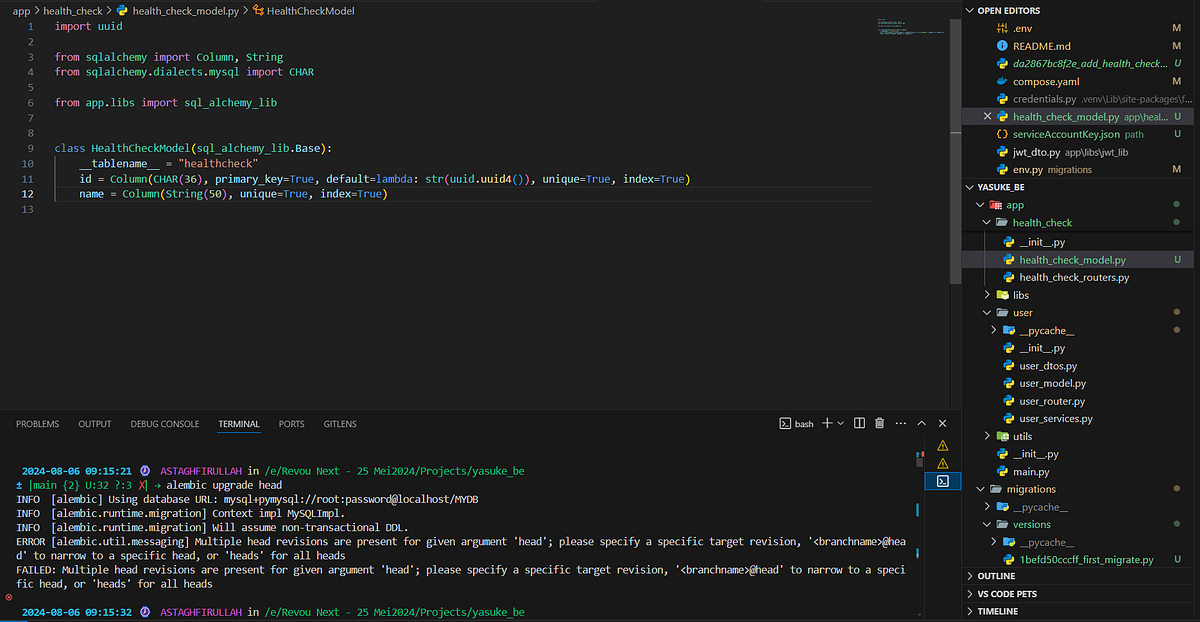1200x622 pixels.
Task: Click the bash terminal icon in the terminal tab
Action: 785,423
